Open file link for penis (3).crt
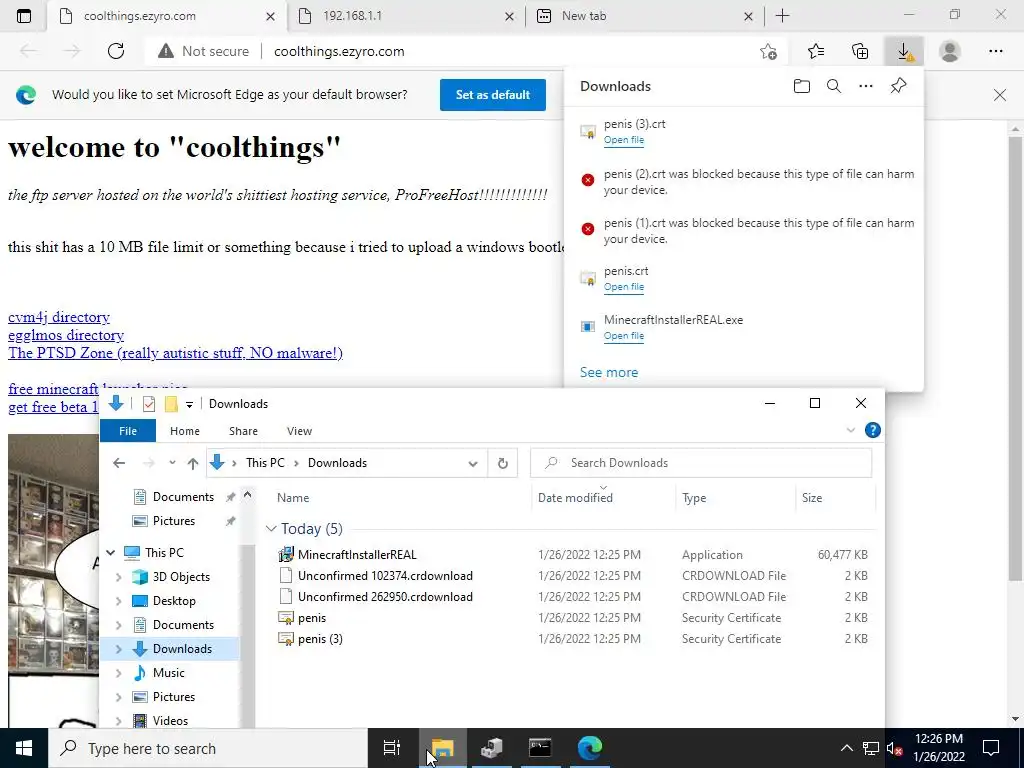 (x=624, y=140)
